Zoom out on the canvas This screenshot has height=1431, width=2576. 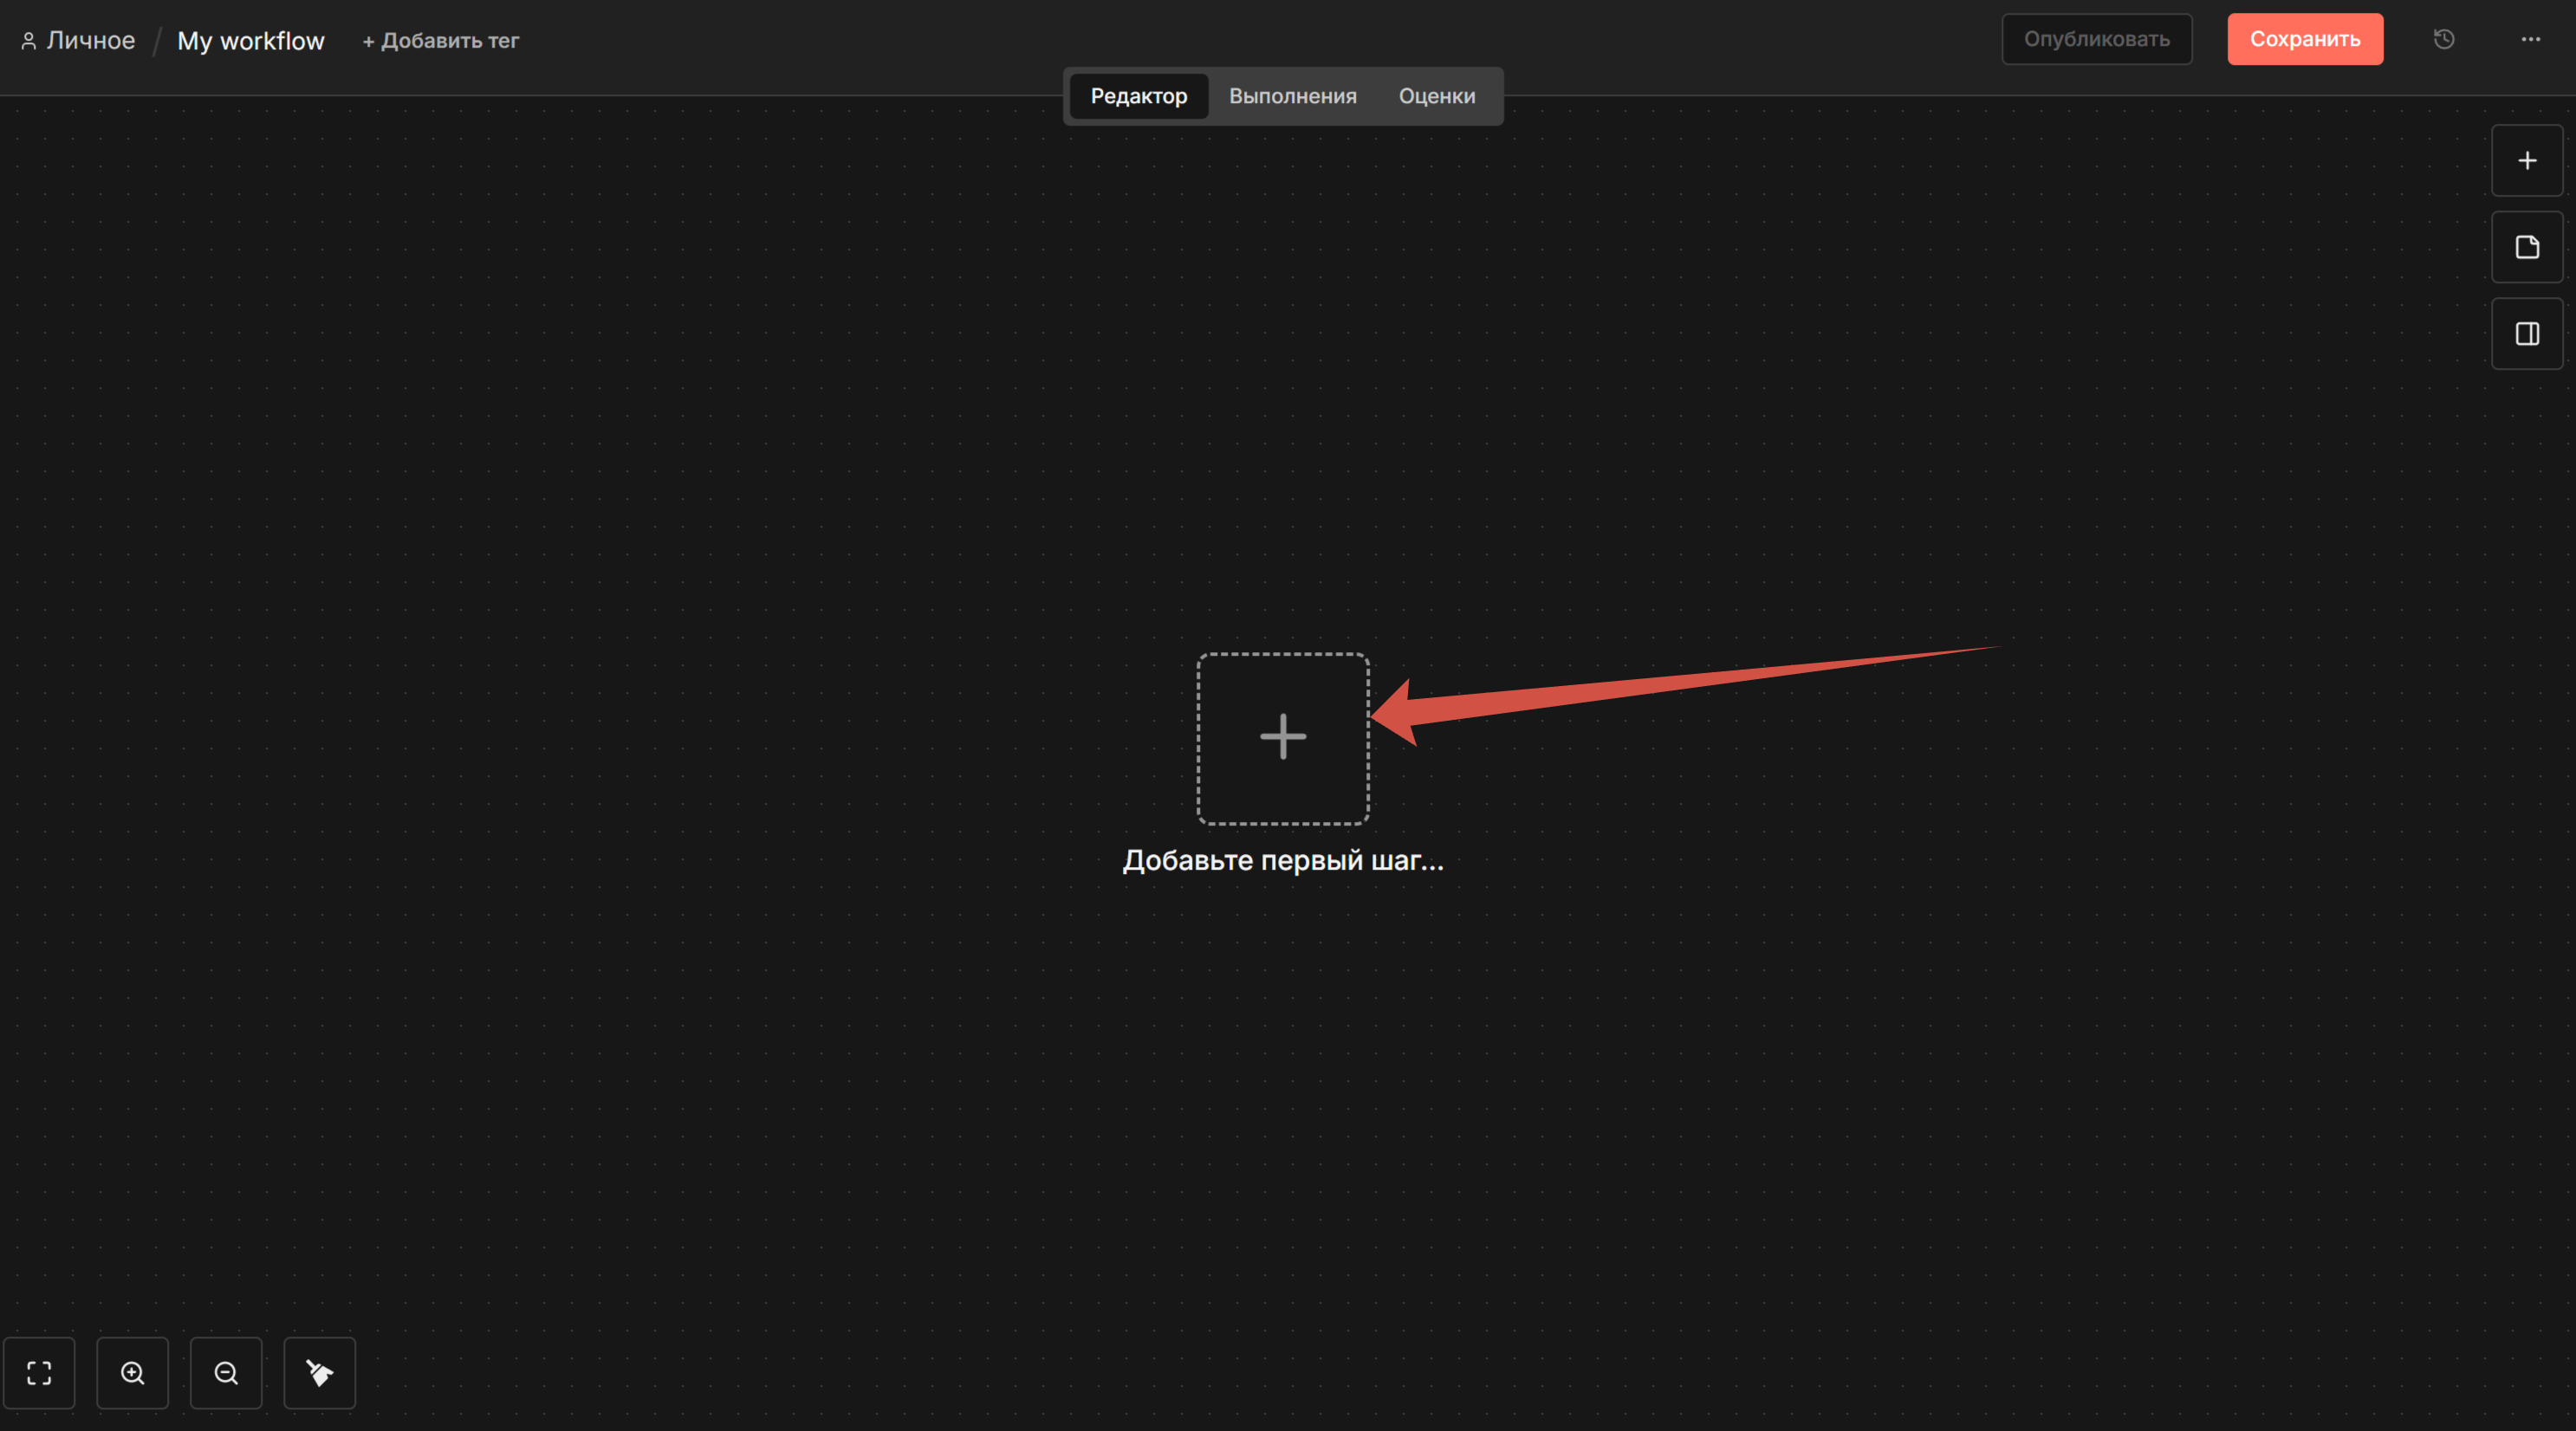pyautogui.click(x=226, y=1372)
